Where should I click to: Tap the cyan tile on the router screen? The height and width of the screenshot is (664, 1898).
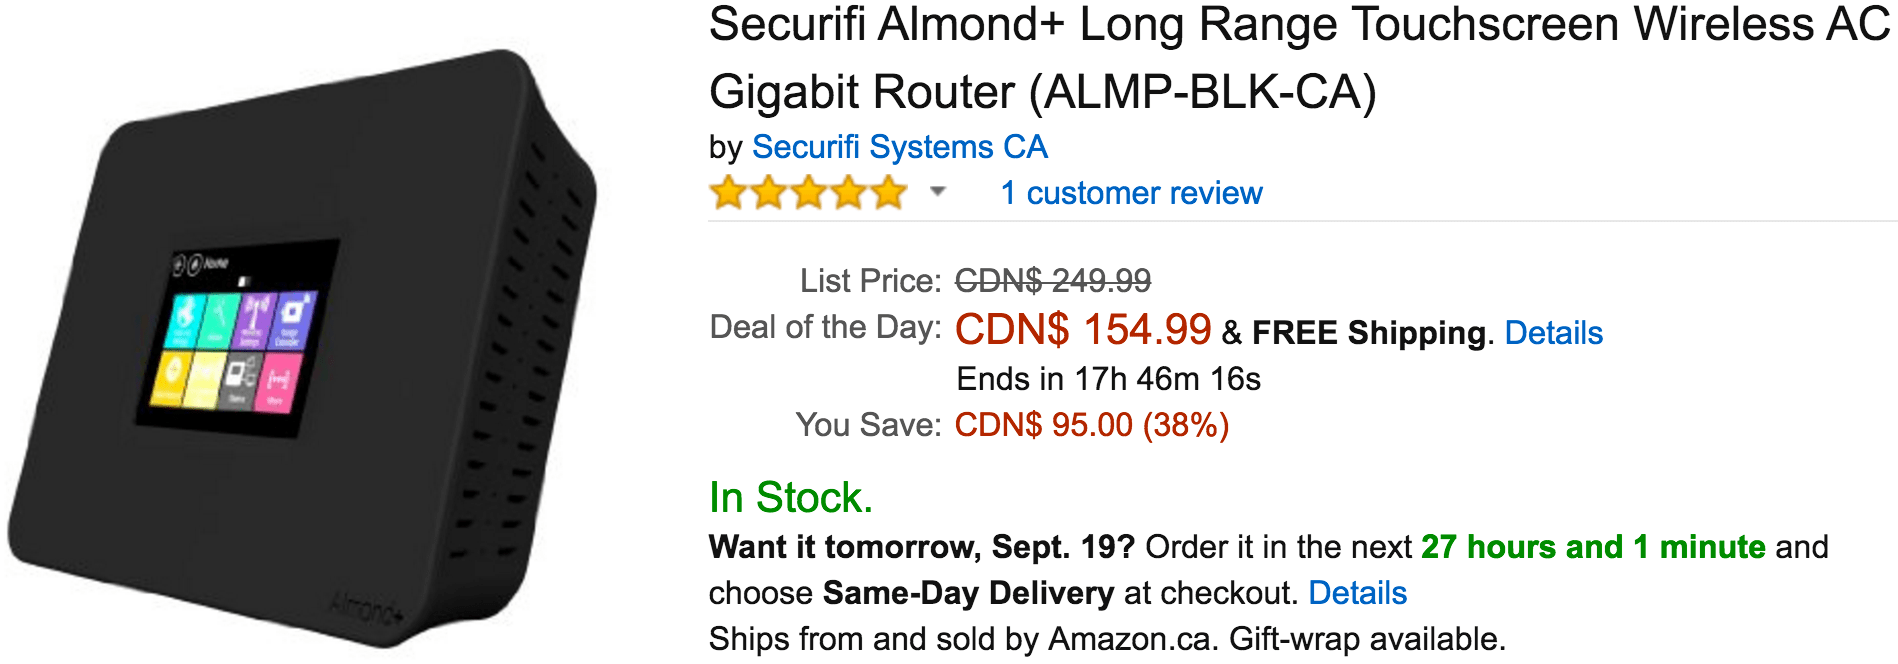pos(186,321)
